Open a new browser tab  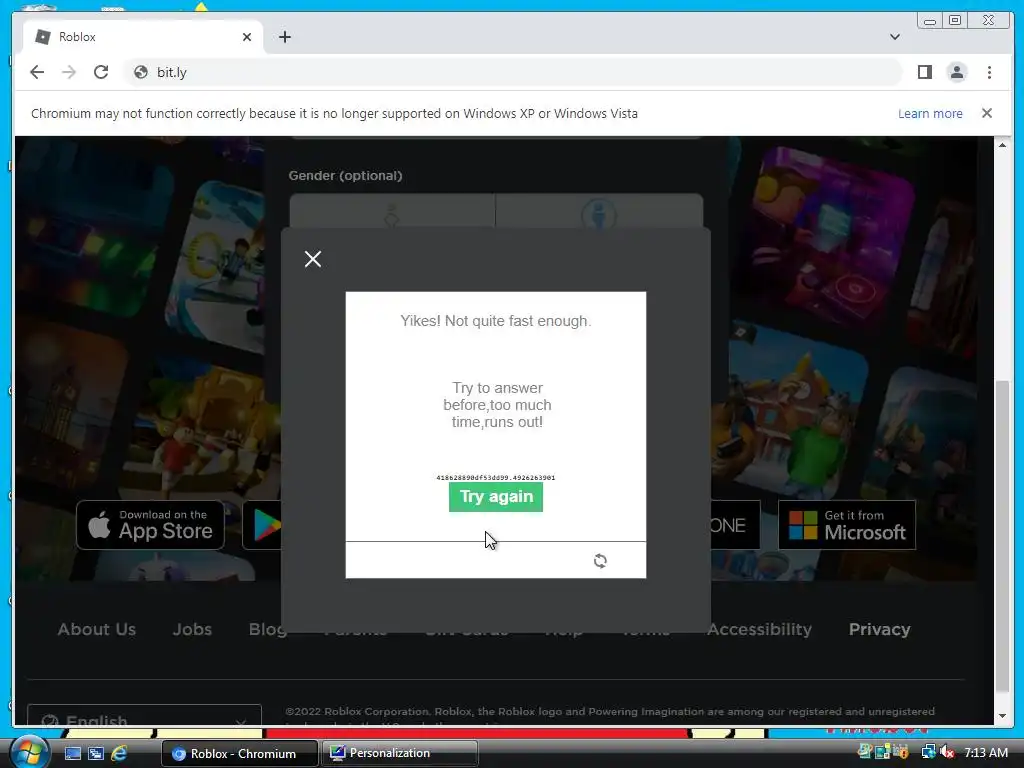[x=285, y=37]
